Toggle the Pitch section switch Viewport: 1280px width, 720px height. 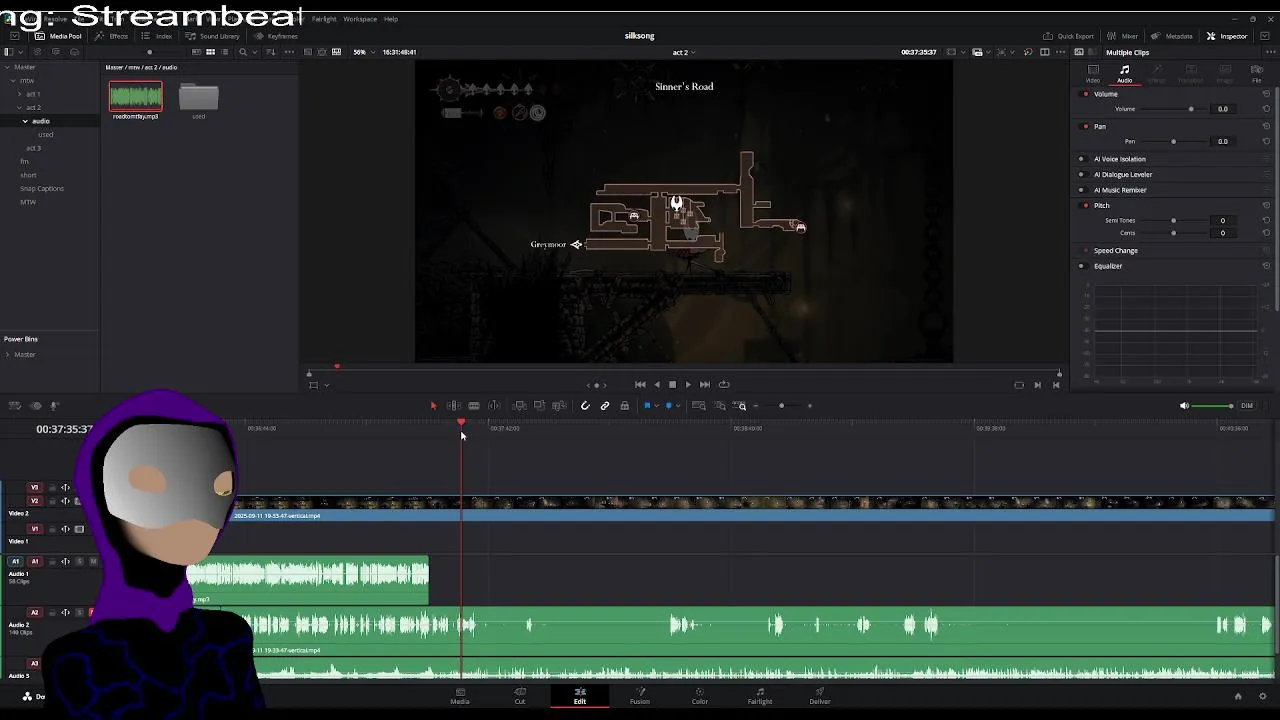1086,206
